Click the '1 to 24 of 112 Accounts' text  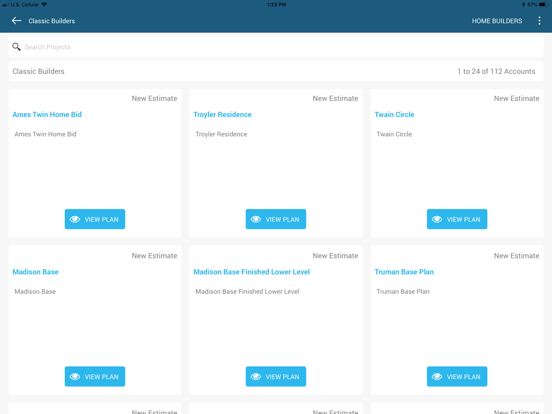point(496,71)
